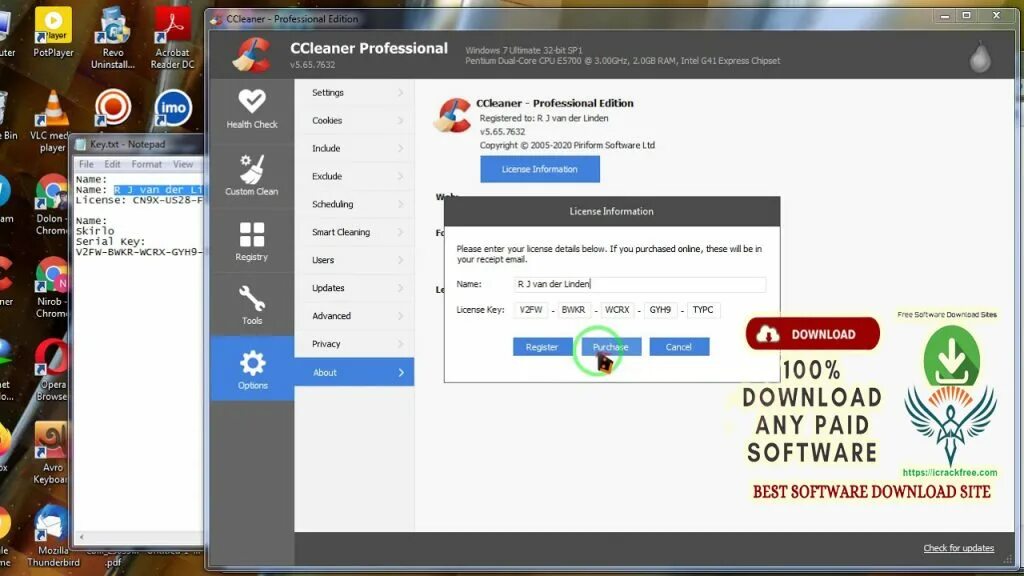
Task: Click the Check for updates link
Action: (x=958, y=548)
